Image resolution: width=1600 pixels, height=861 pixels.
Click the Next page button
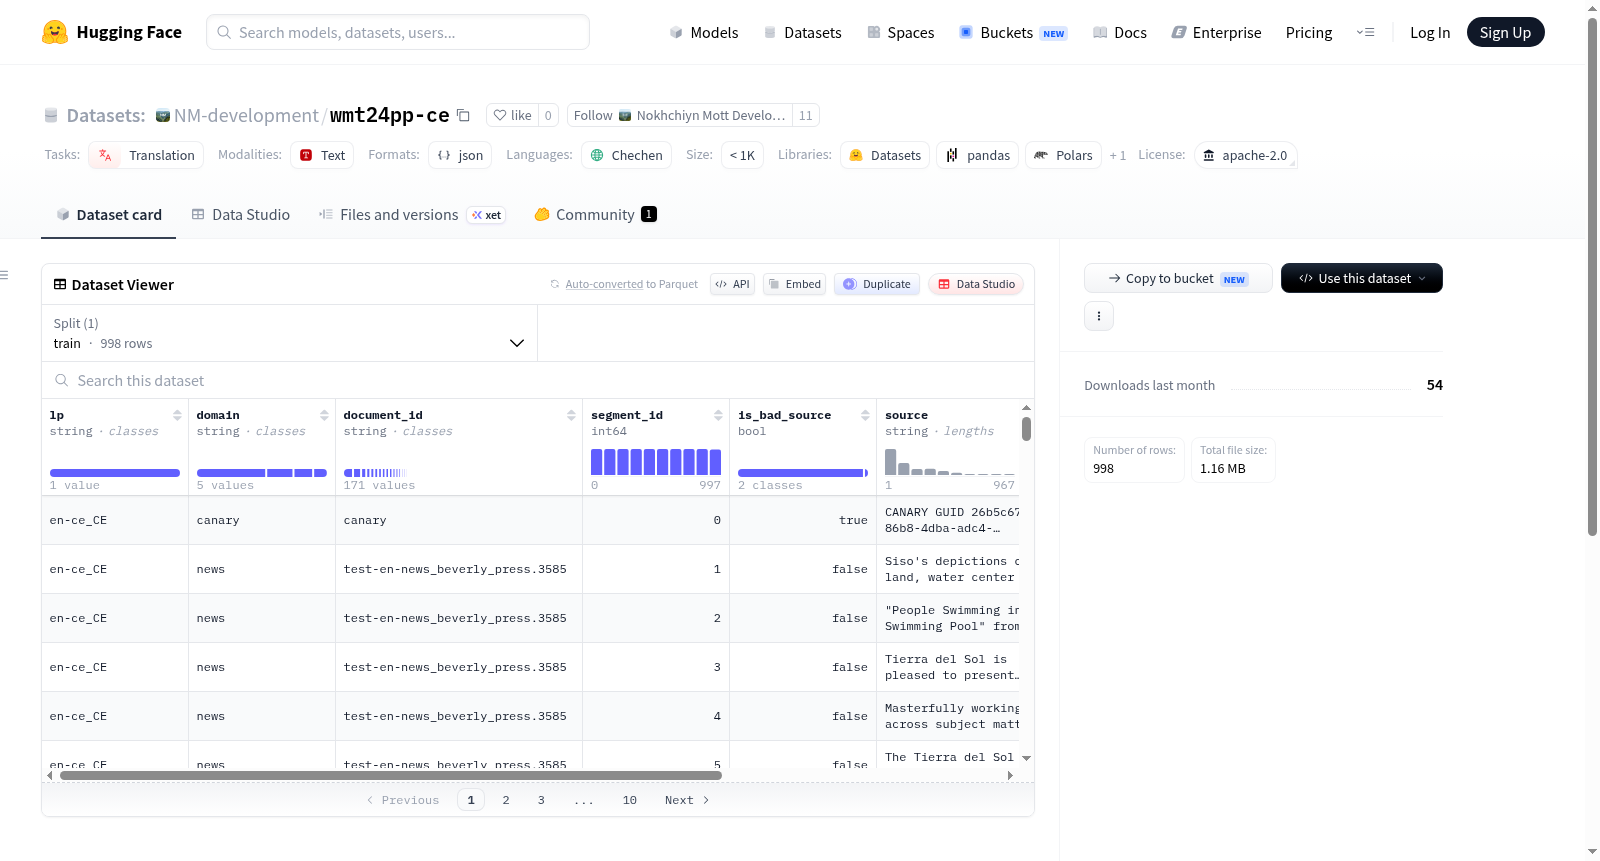(687, 800)
